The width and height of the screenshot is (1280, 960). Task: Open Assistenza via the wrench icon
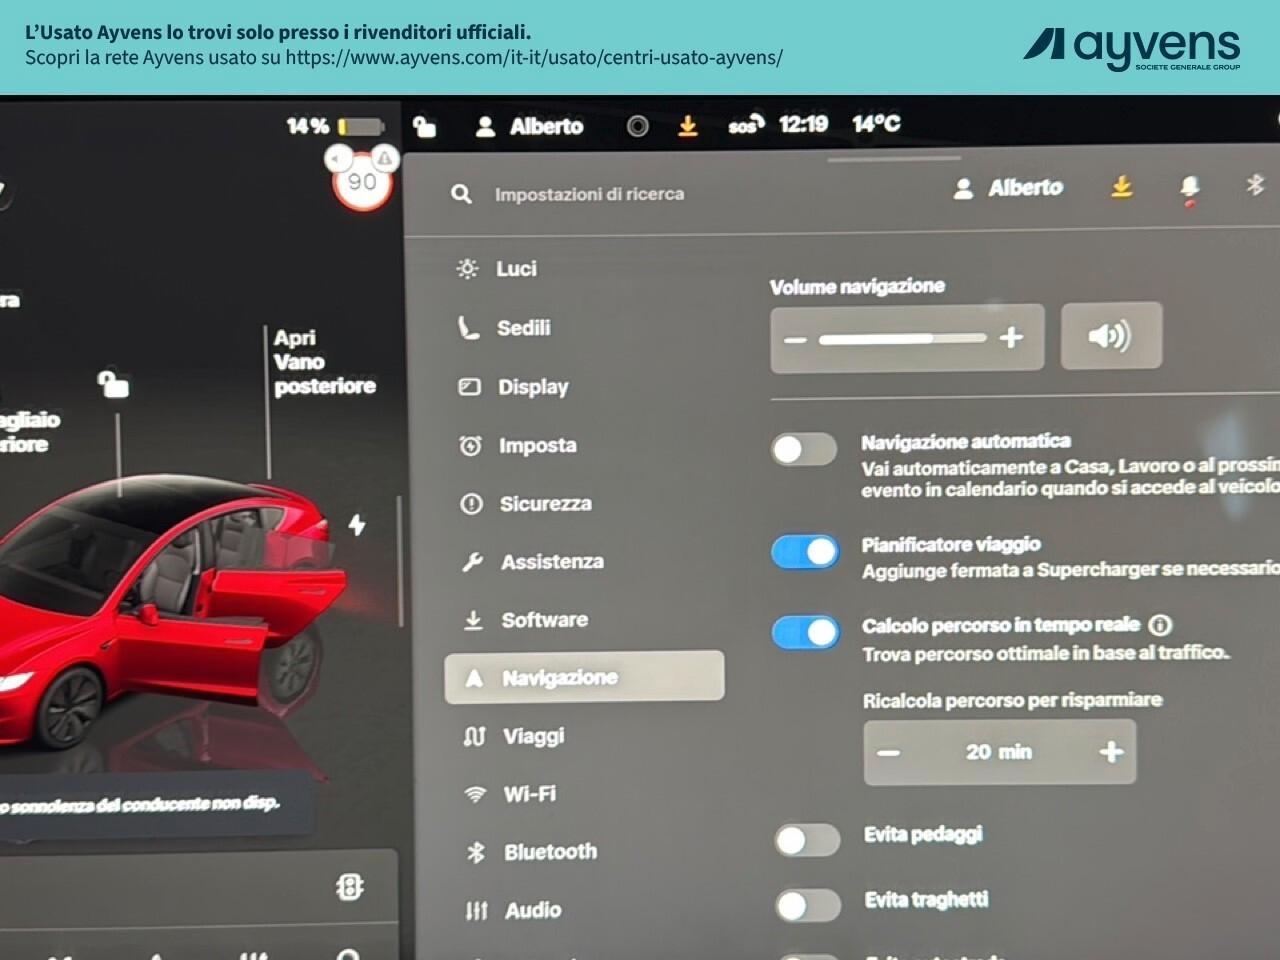470,562
